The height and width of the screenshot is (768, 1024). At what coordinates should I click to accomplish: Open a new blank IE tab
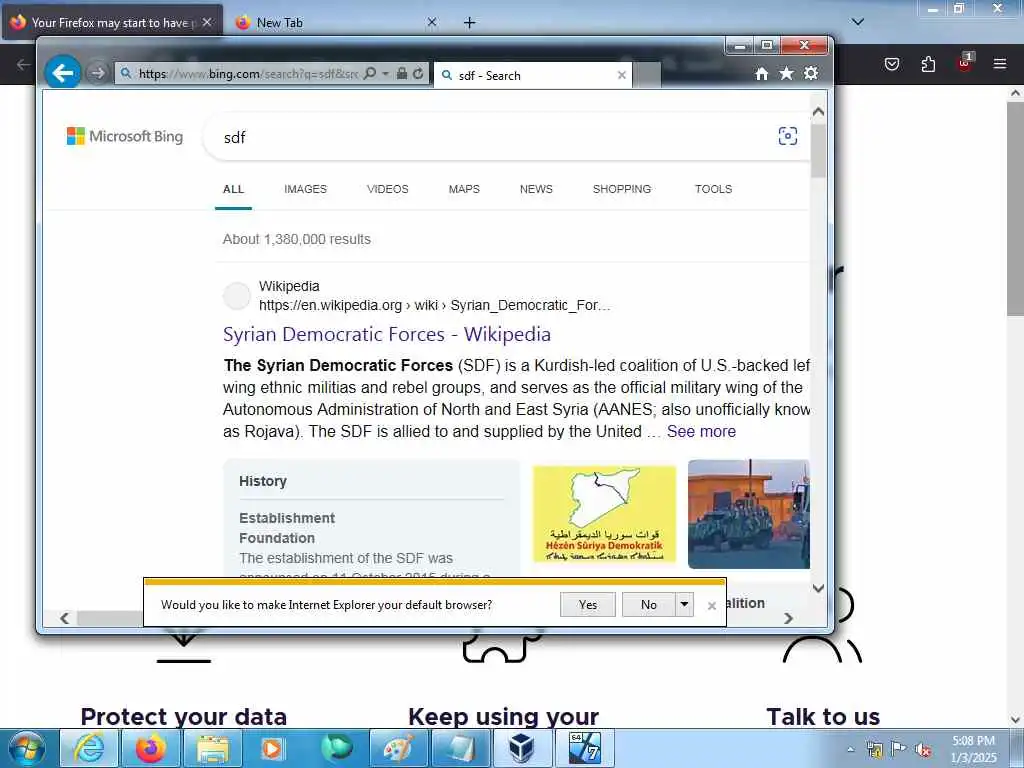click(x=647, y=75)
